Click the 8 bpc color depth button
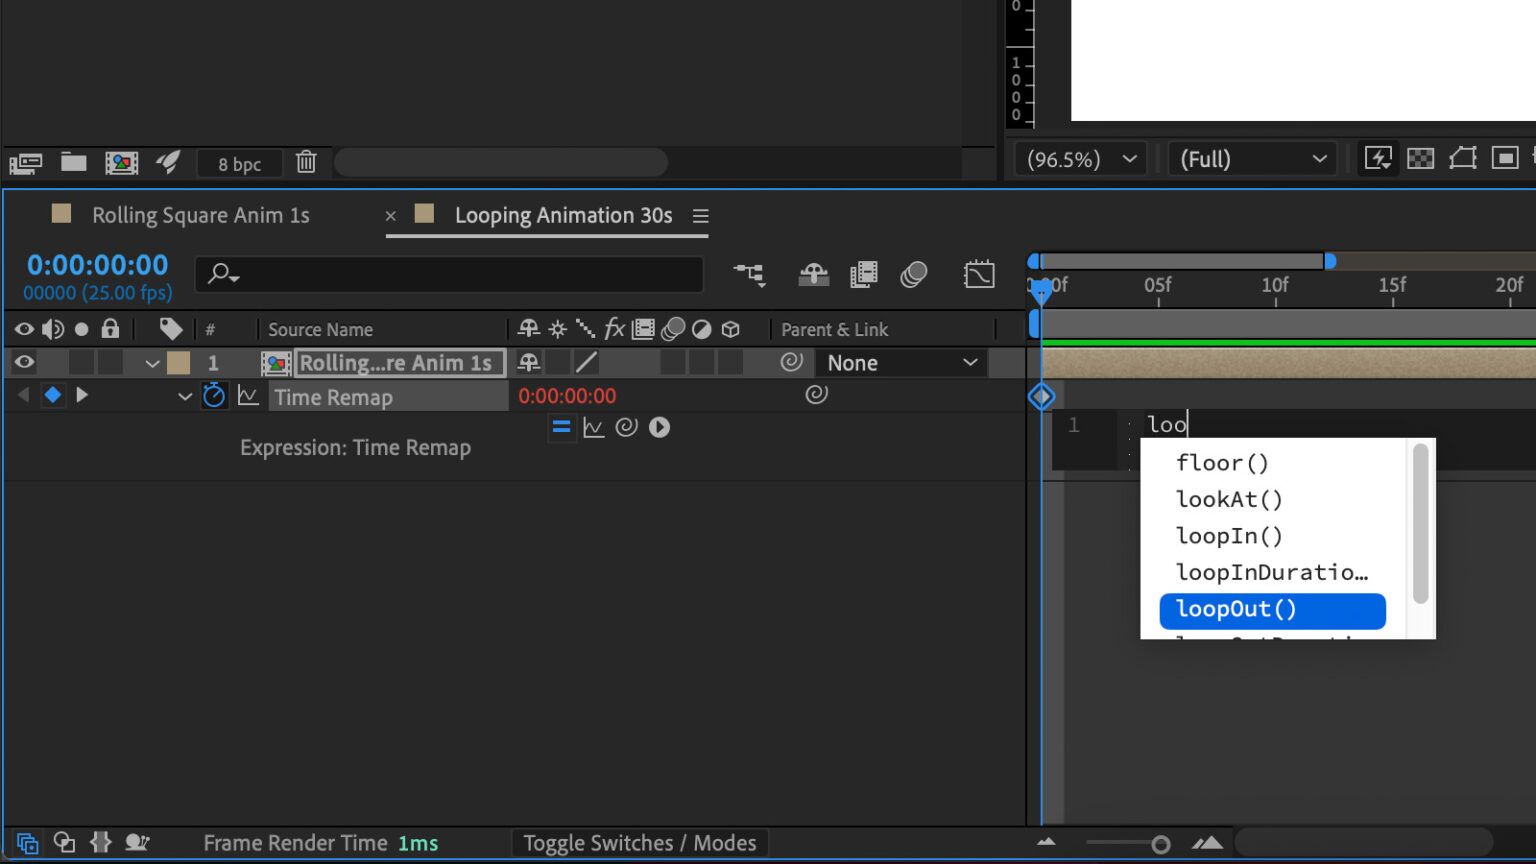This screenshot has width=1536, height=864. 239,162
